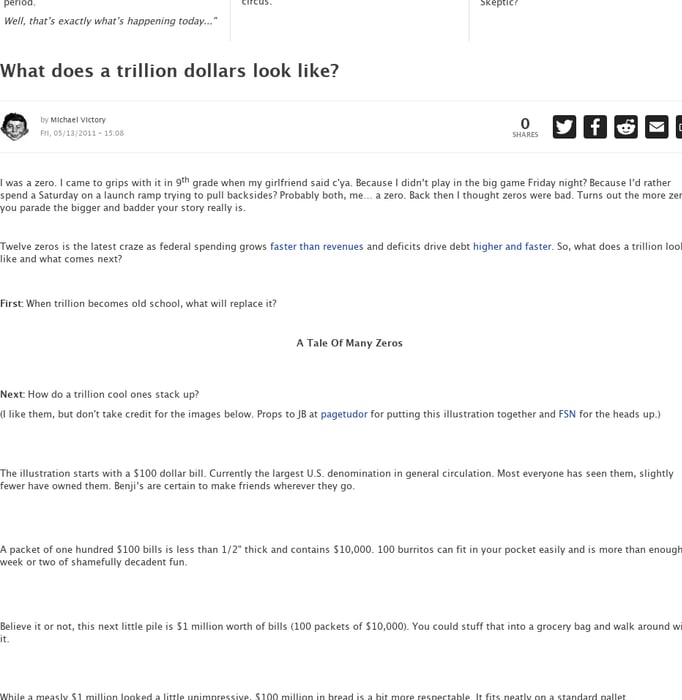Click the bold 'Next' paragraph label

(x=12, y=394)
